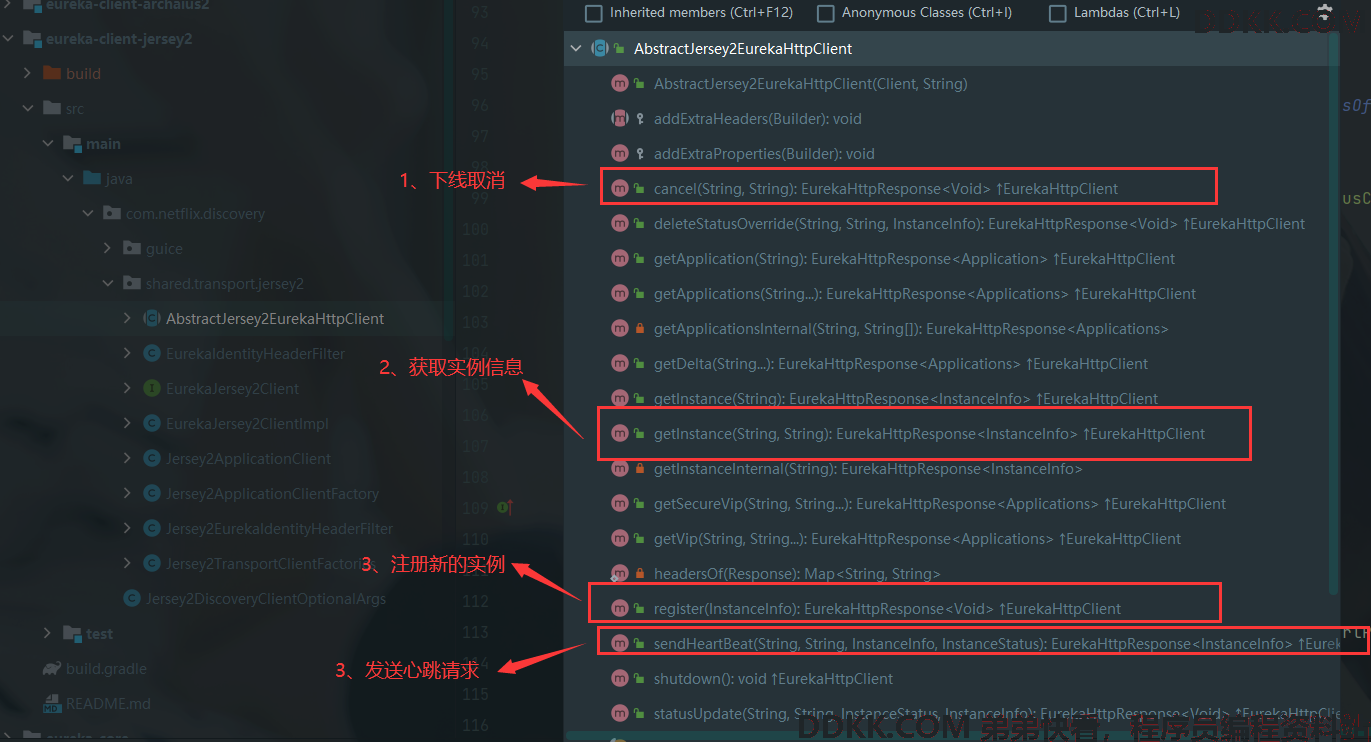Select getInstance(String) single-argument method

click(x=906, y=399)
